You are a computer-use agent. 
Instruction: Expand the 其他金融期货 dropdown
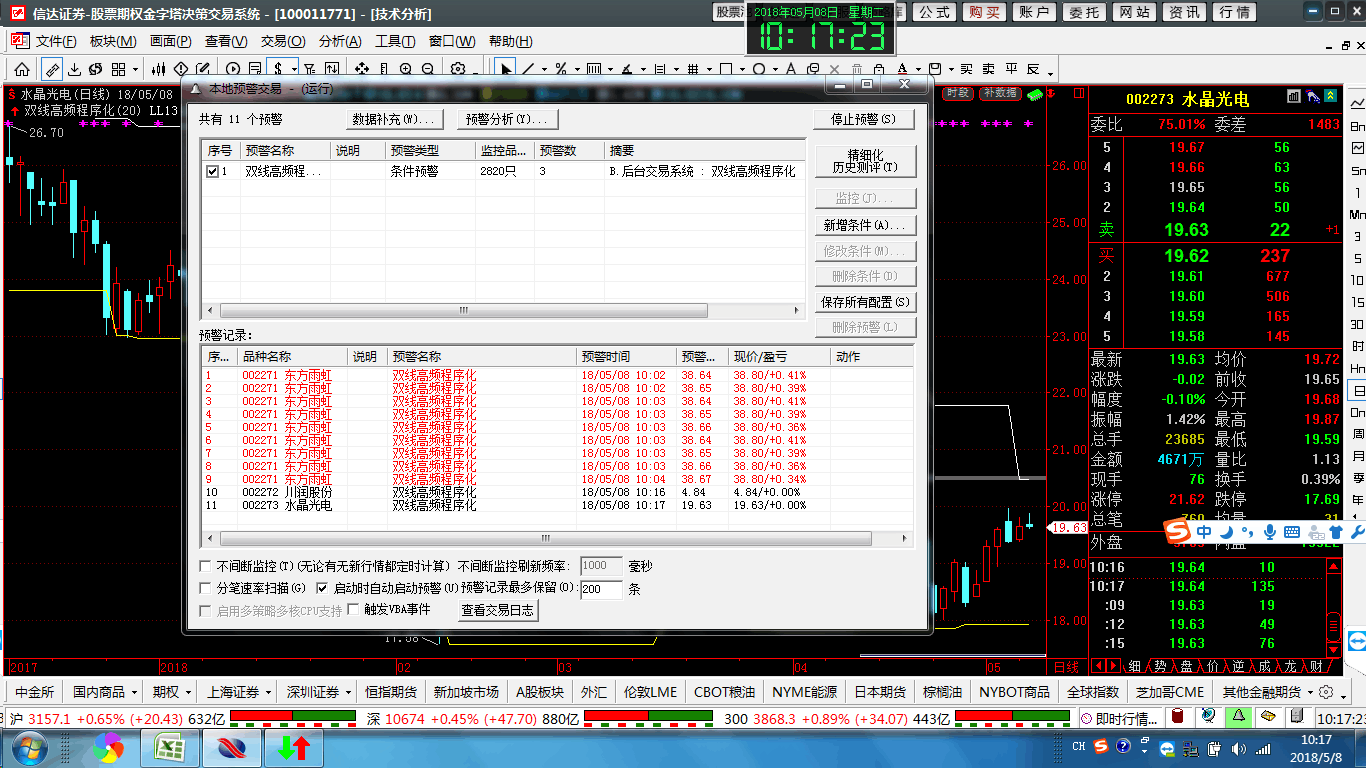point(1309,692)
